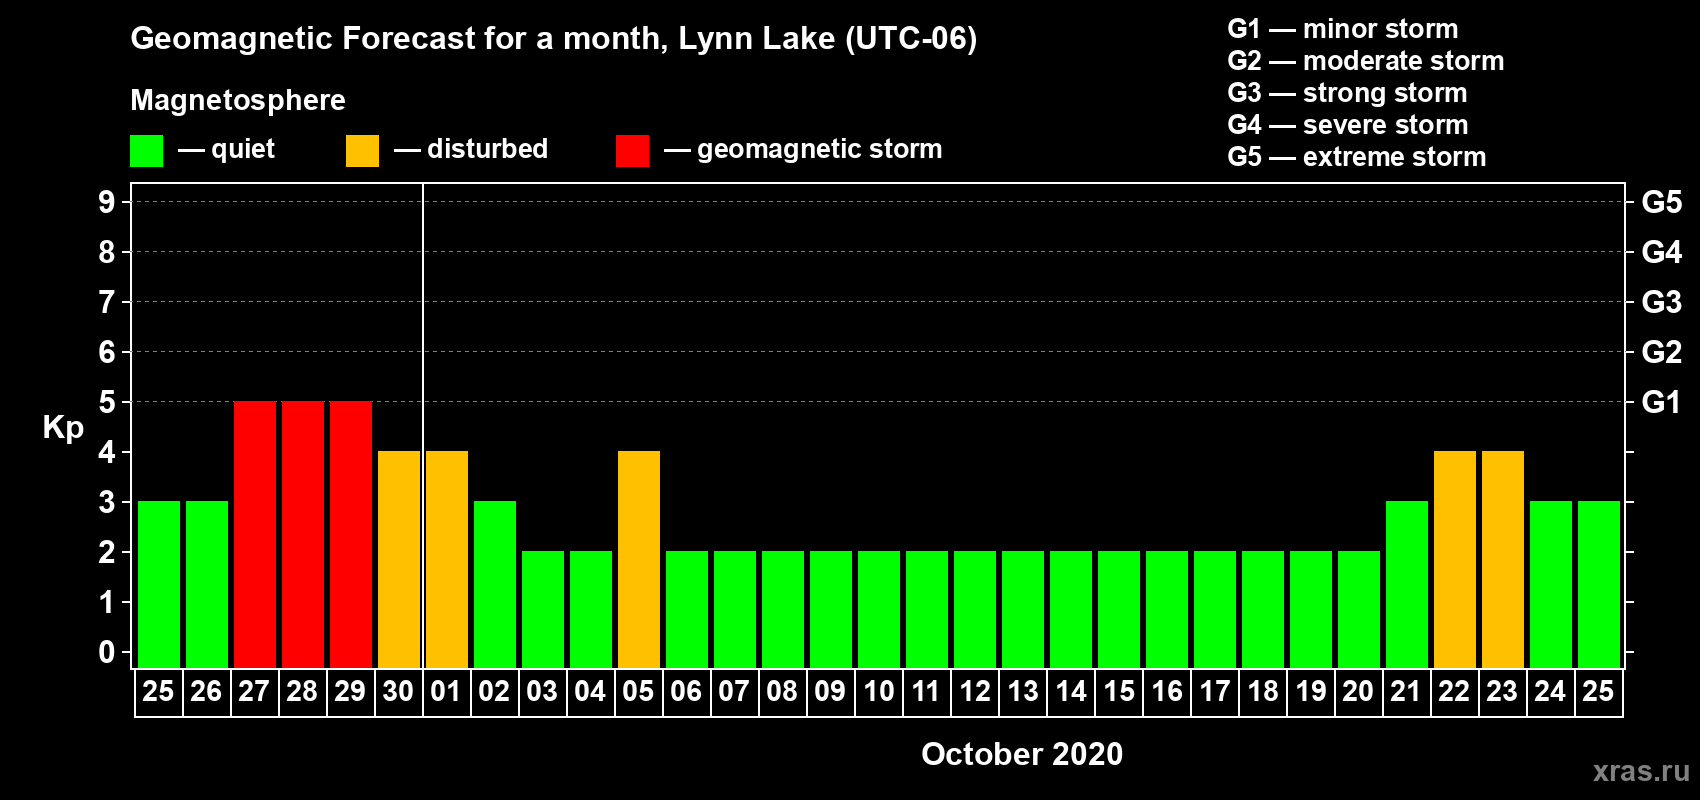Select the orange bar for day 30

click(x=399, y=560)
